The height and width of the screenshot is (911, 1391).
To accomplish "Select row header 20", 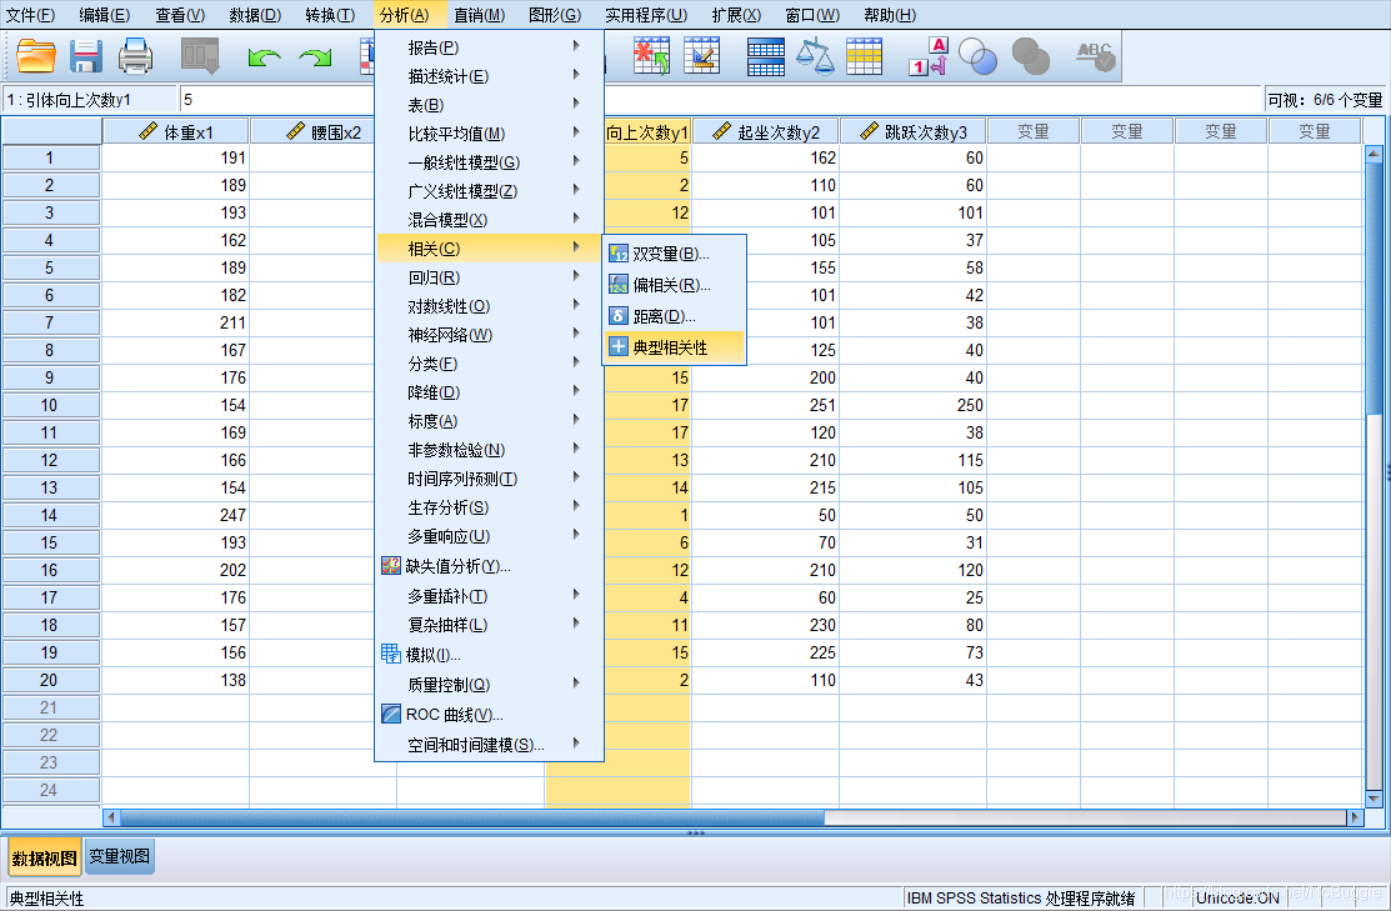I will coord(50,680).
